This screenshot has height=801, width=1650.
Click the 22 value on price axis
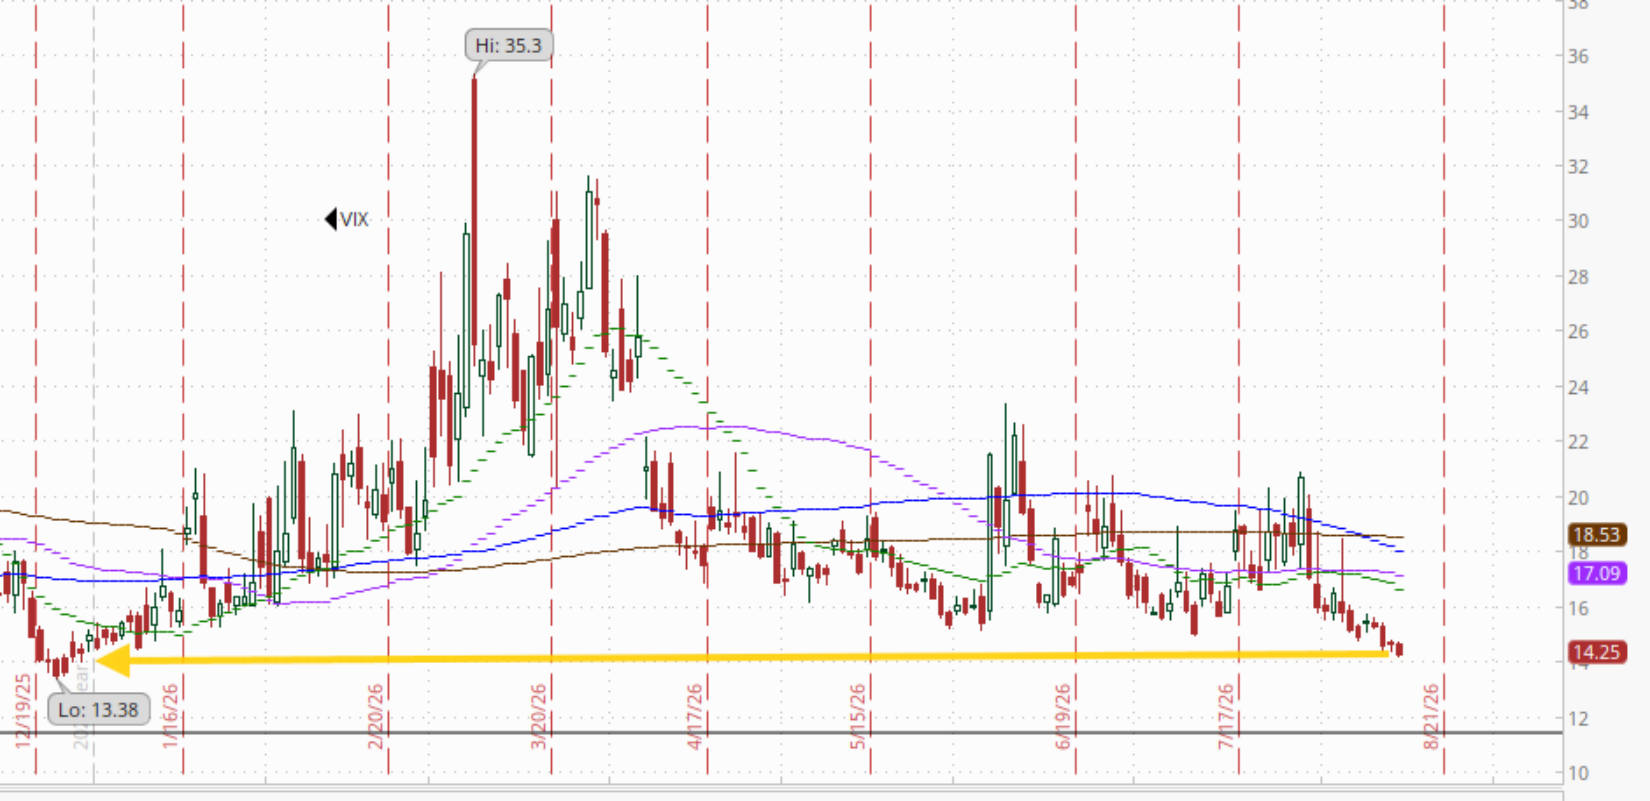(1578, 442)
